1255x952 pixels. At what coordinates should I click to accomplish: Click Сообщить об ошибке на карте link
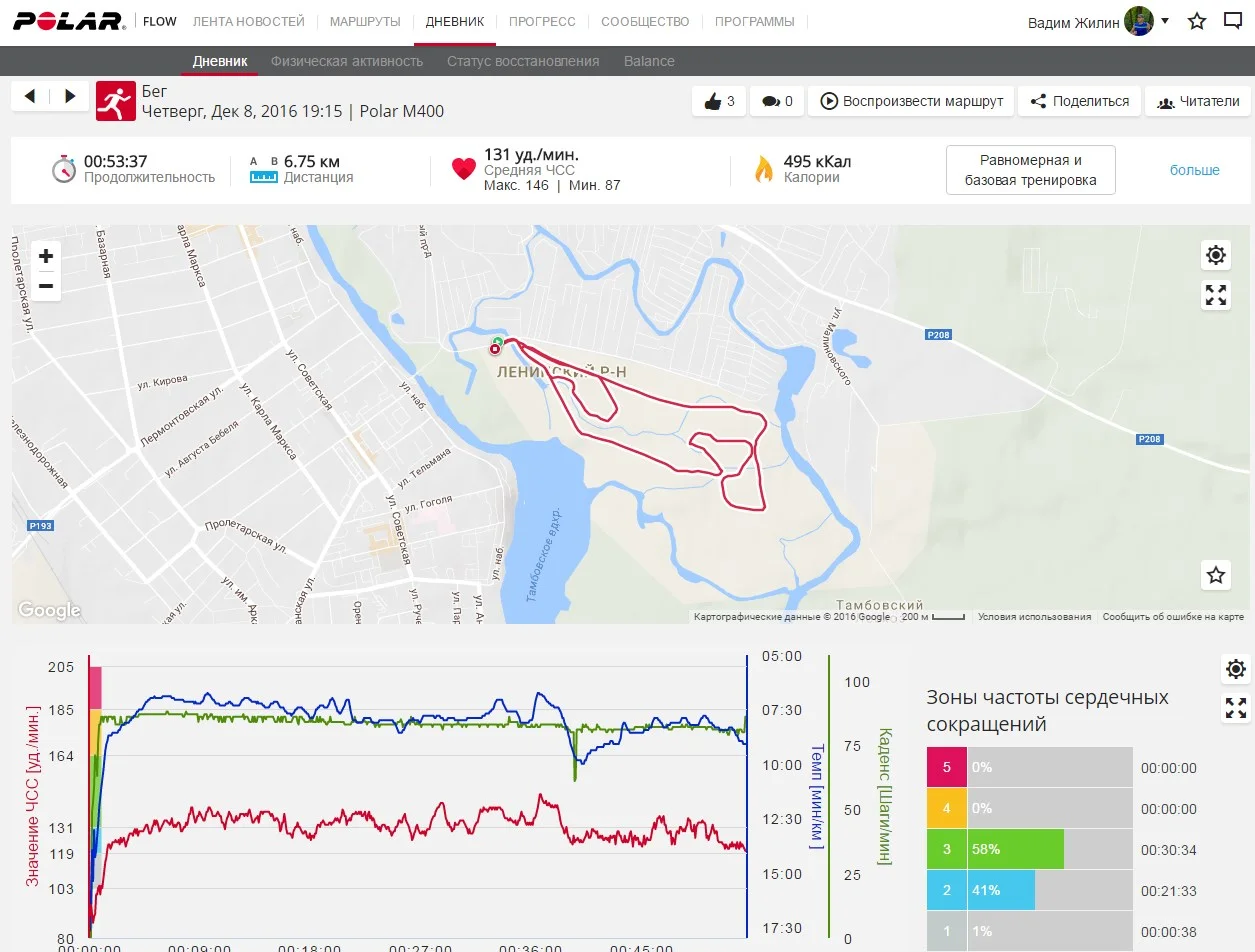click(1173, 617)
